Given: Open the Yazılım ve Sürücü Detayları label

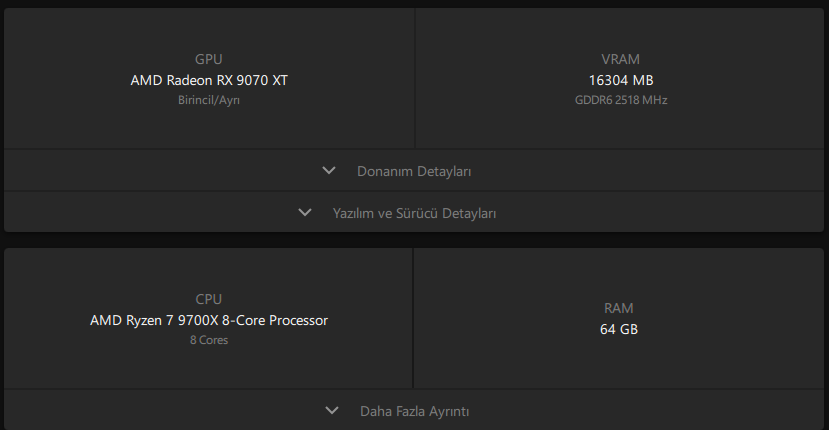Looking at the screenshot, I should click(x=414, y=213).
